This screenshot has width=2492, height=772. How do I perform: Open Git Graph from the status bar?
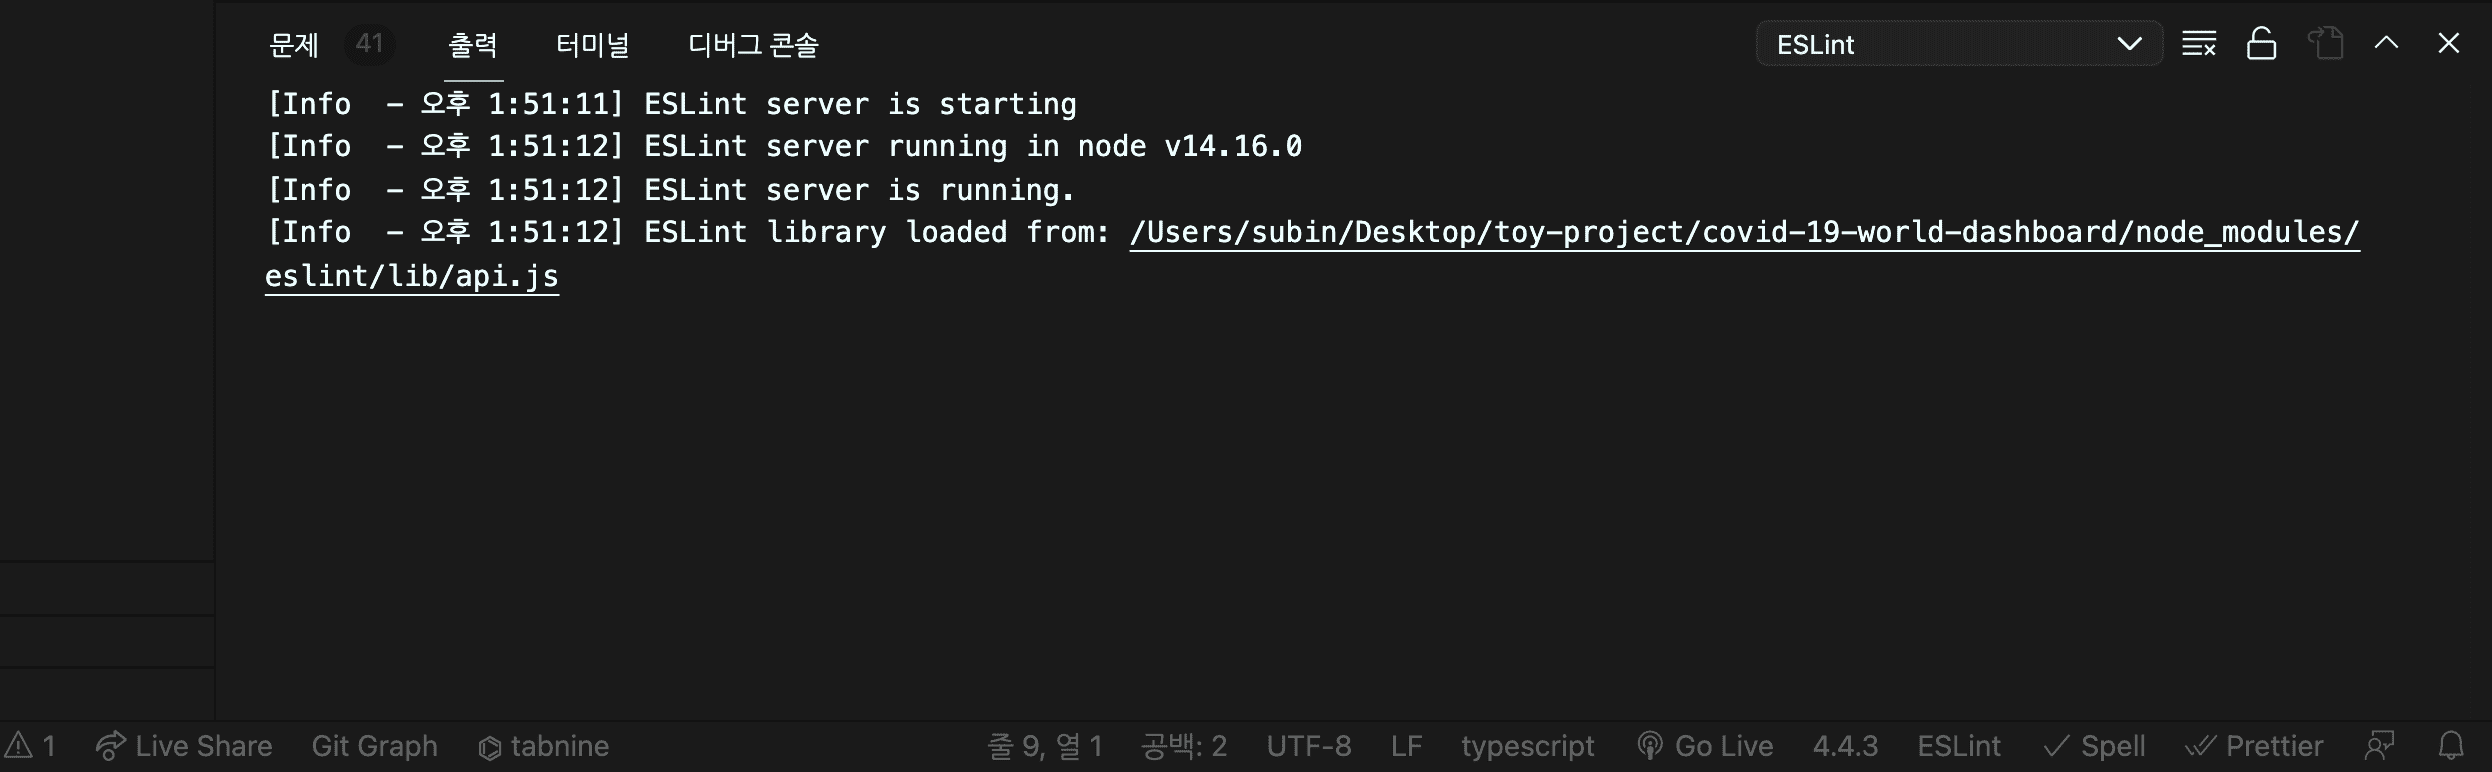pos(374,746)
